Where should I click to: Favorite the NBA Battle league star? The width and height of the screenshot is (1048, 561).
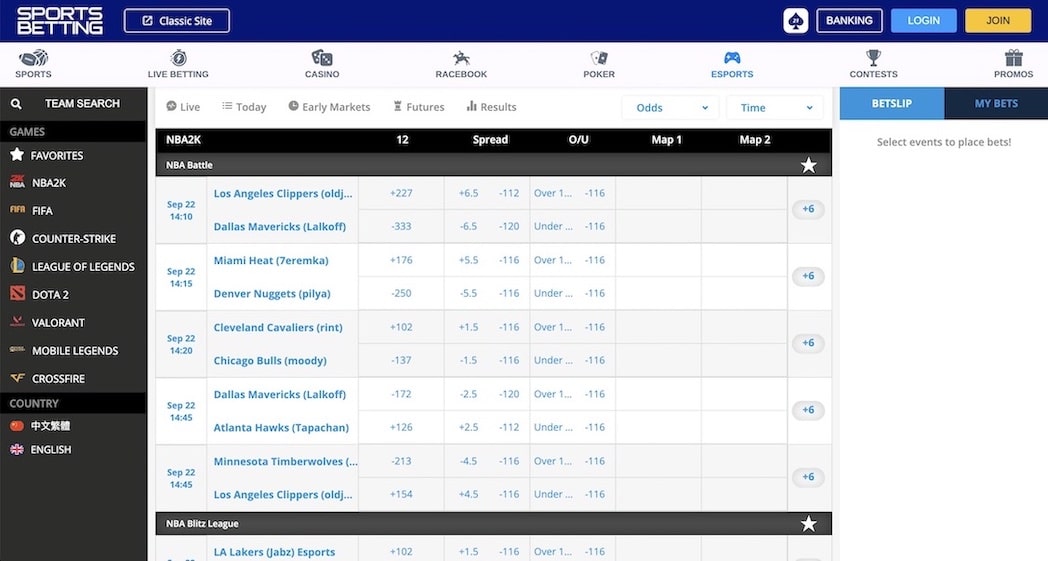[x=809, y=165]
